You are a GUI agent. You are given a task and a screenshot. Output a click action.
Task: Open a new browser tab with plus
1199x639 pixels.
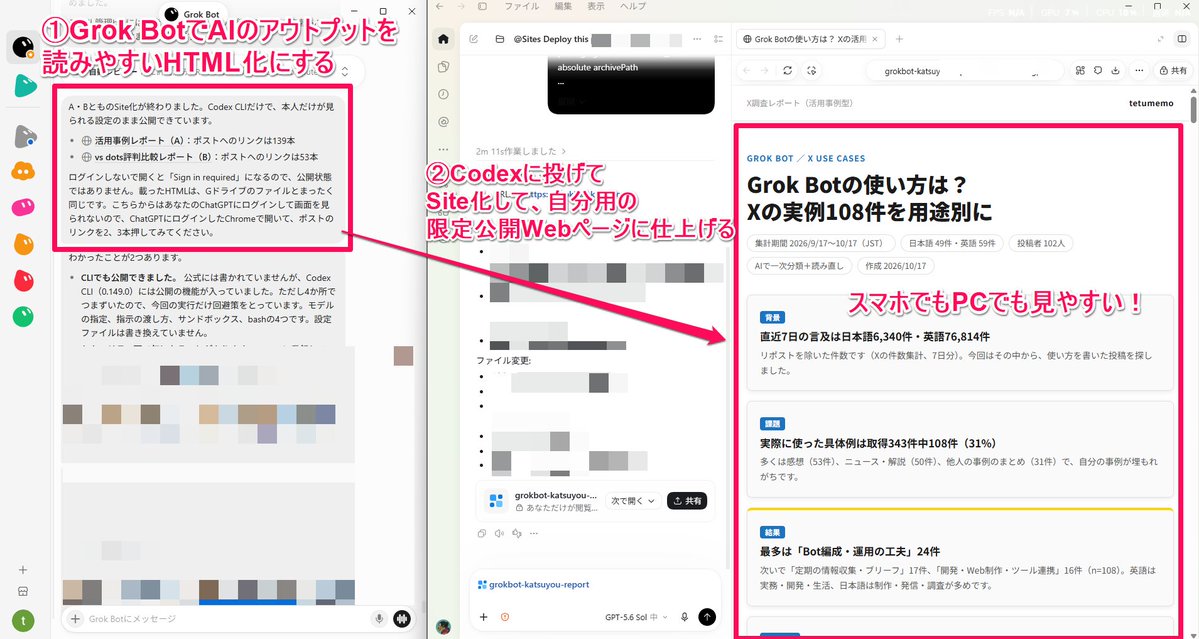point(899,39)
